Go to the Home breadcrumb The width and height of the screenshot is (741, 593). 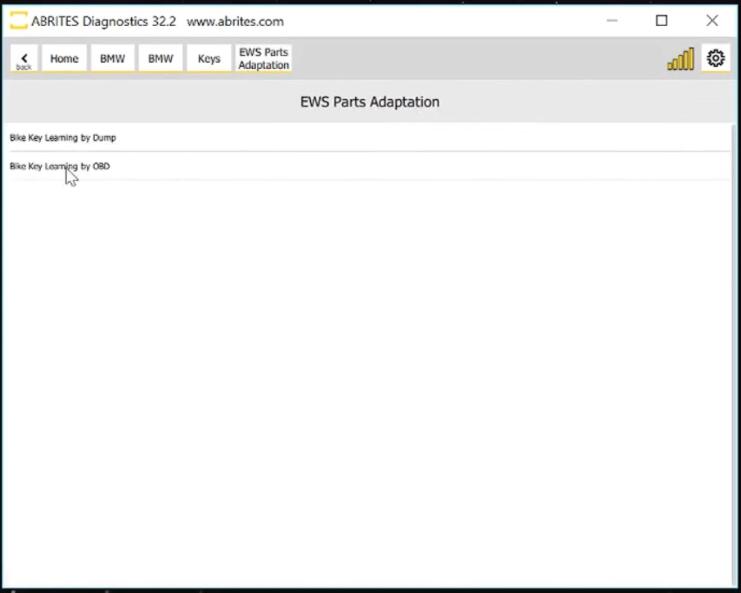click(x=64, y=59)
